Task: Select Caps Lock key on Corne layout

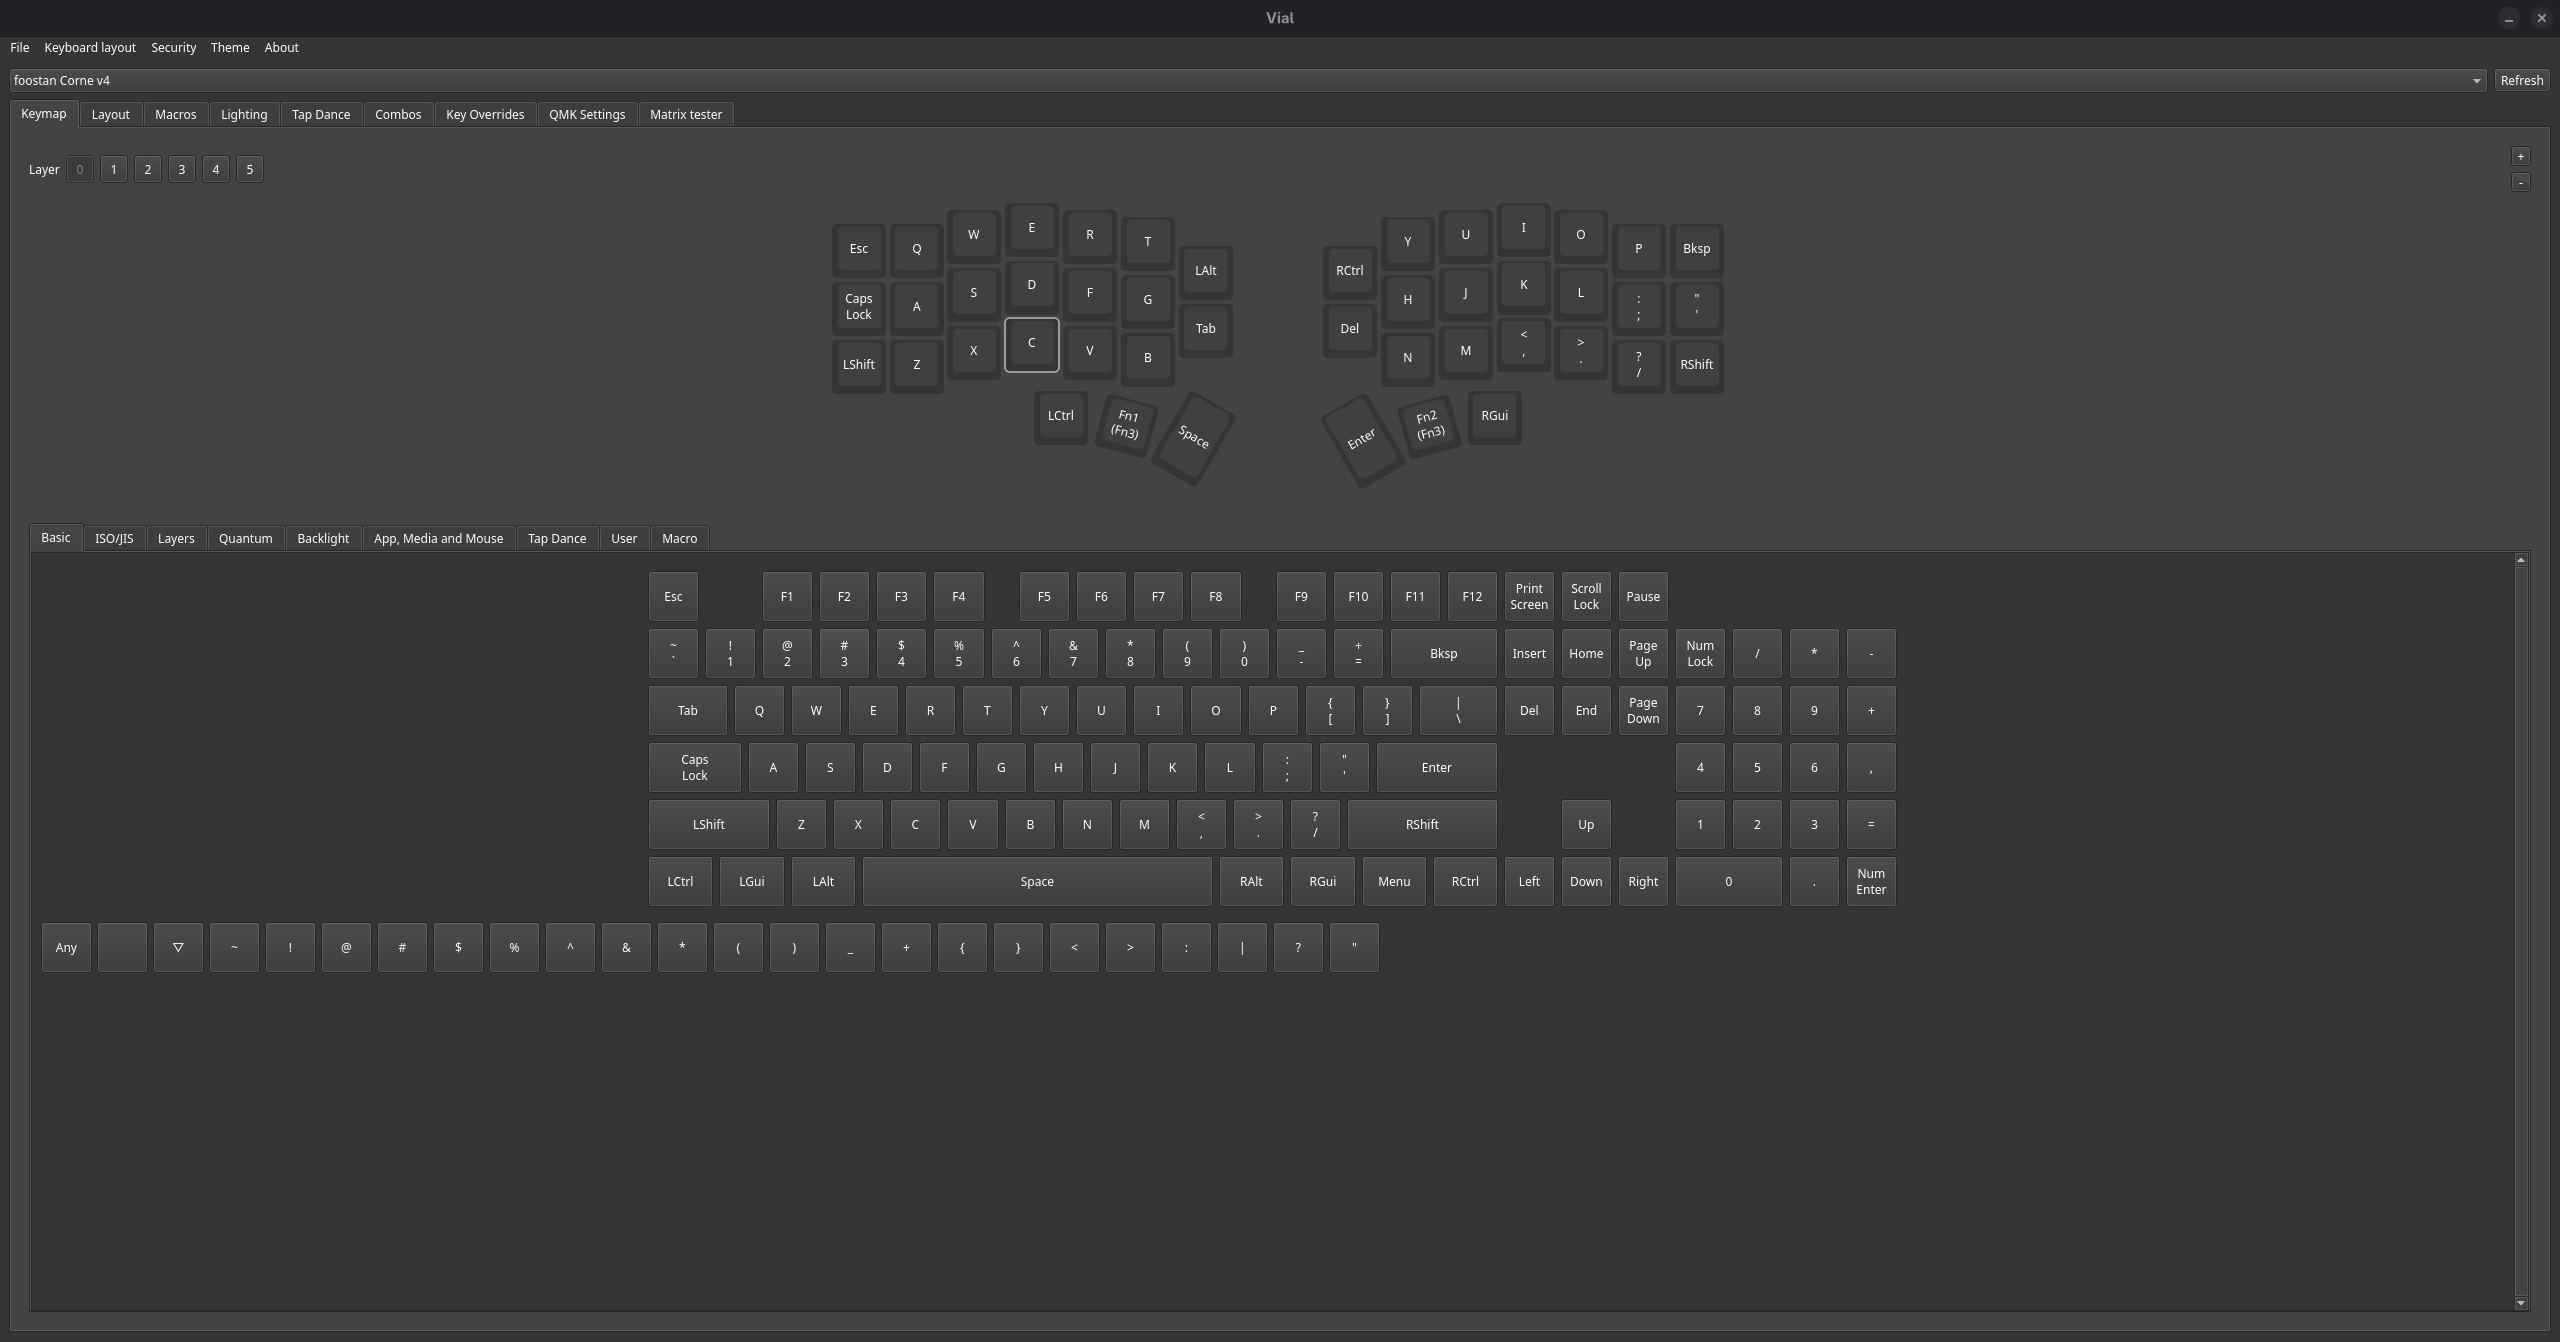Action: tap(858, 306)
